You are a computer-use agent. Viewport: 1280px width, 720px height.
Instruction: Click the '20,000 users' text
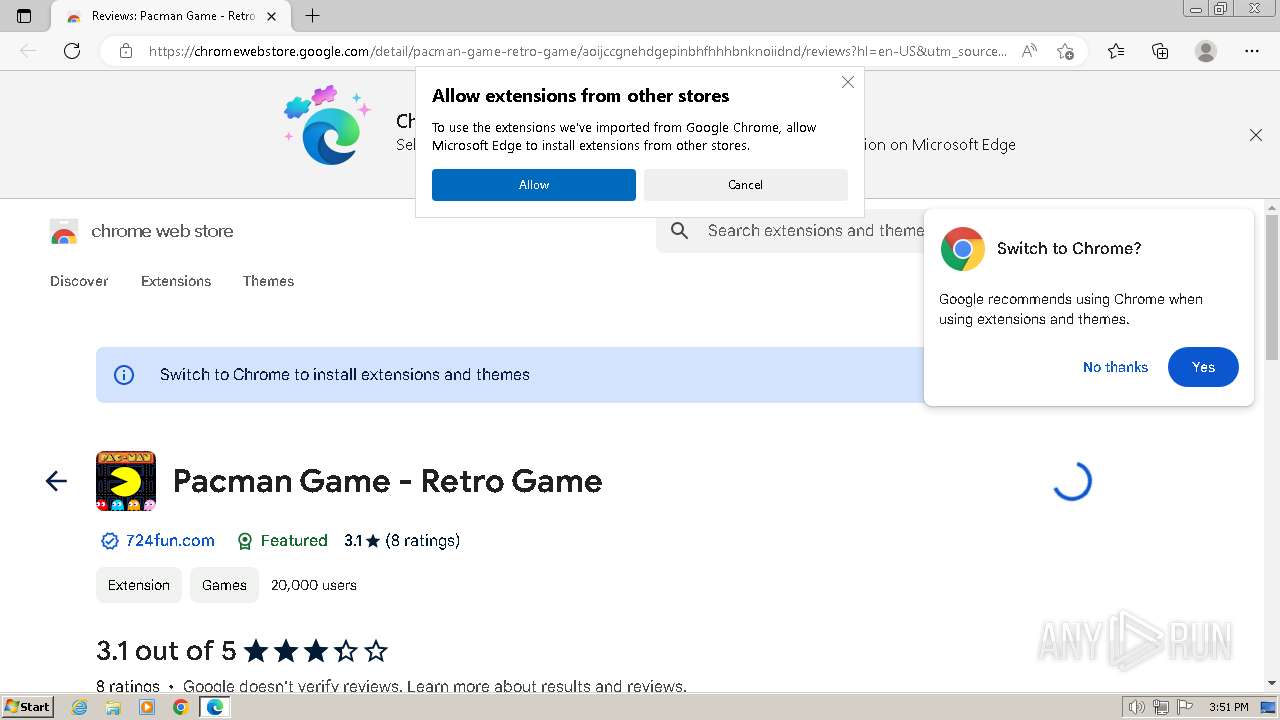pos(314,585)
